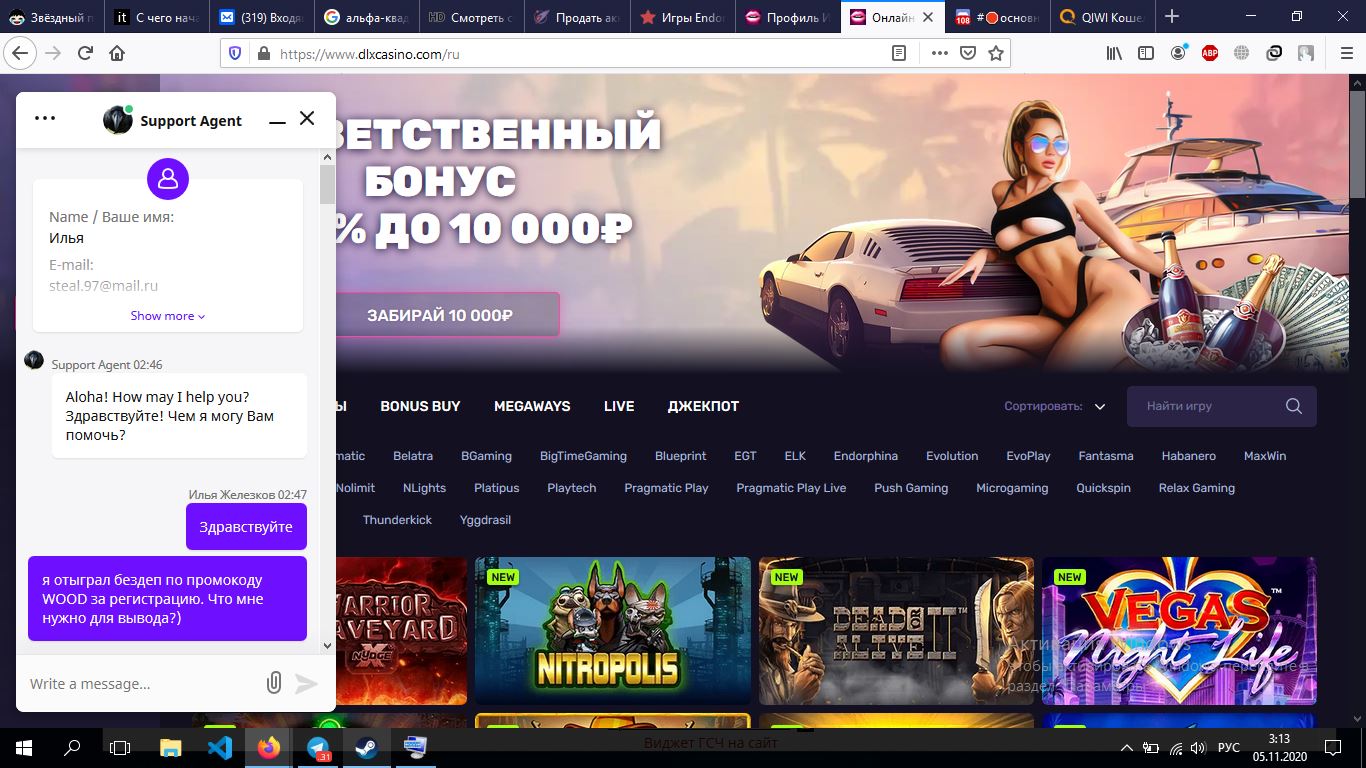
Task: Open a new browser tab with plus
Action: pos(1172,16)
